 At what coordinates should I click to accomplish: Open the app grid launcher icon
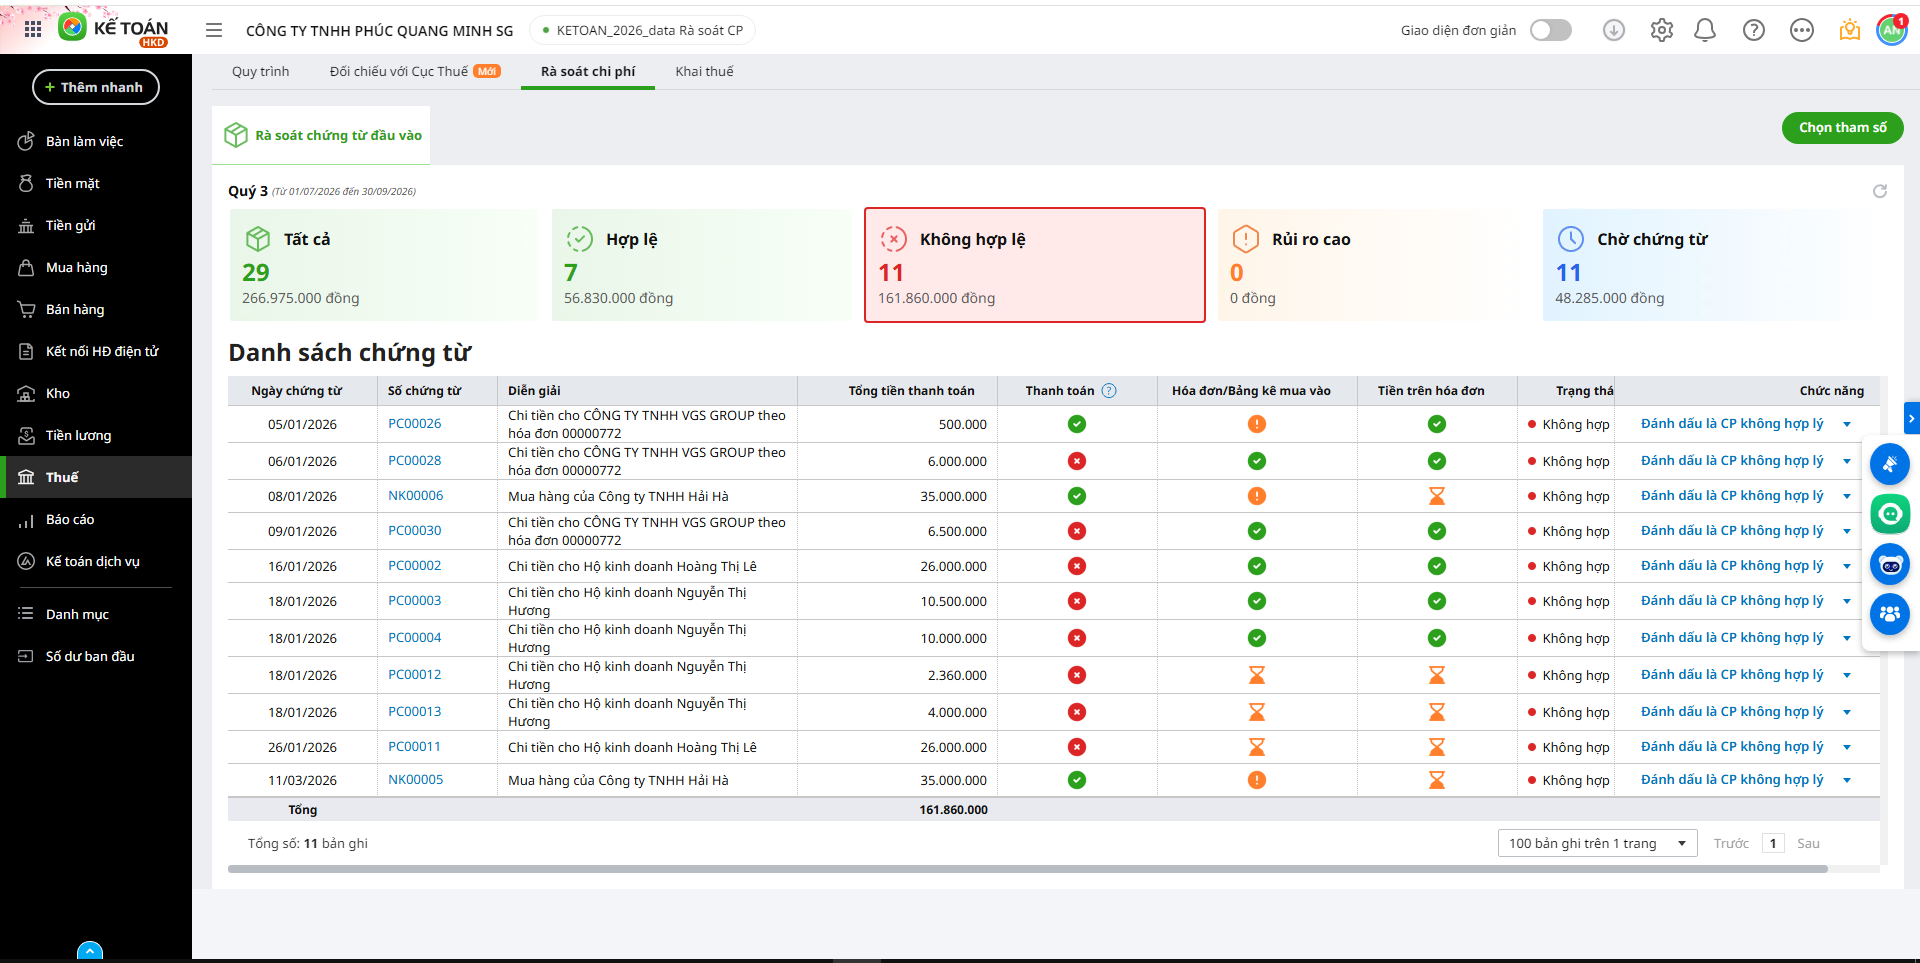coord(32,30)
